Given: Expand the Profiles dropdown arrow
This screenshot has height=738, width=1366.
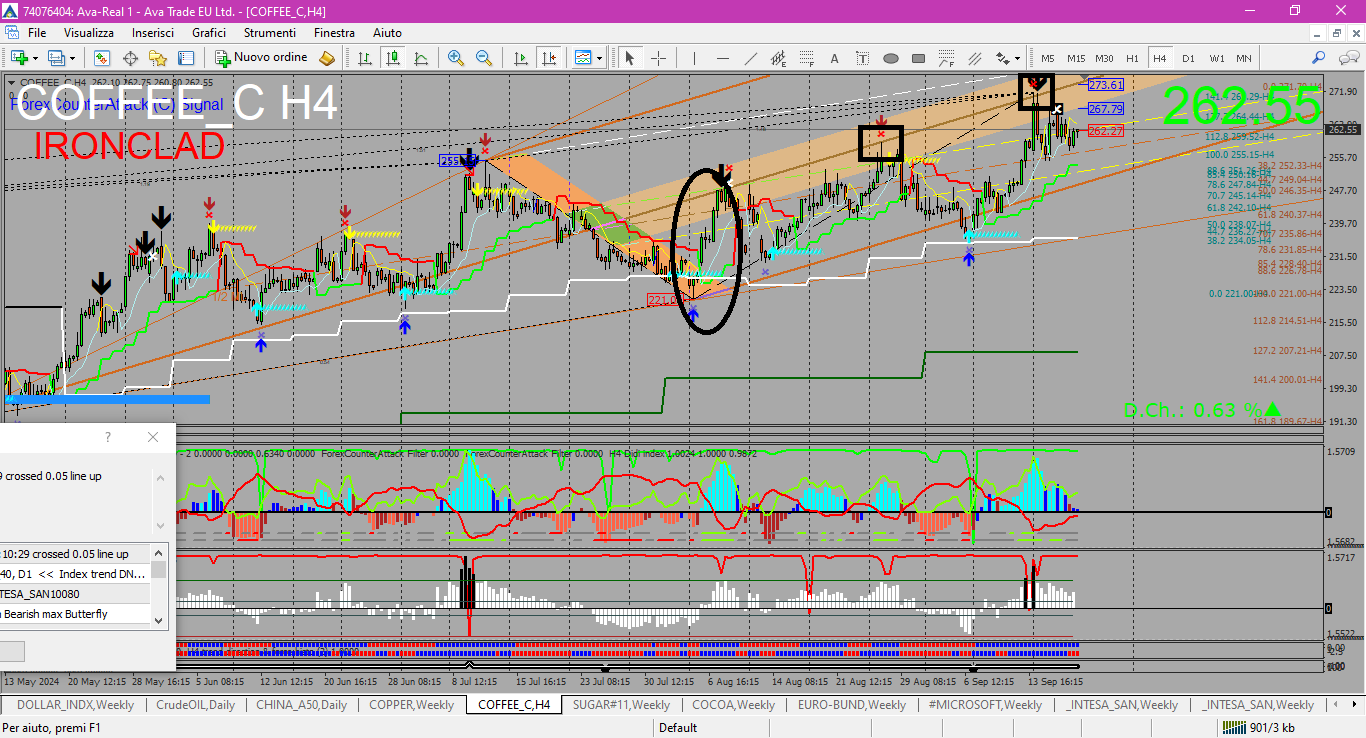Looking at the screenshot, I should pos(72,58).
